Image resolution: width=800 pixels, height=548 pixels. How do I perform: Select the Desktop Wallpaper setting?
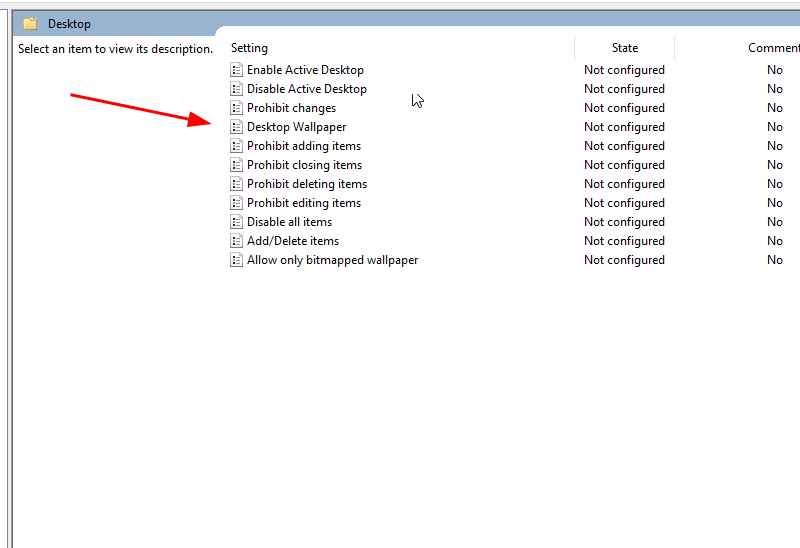296,127
